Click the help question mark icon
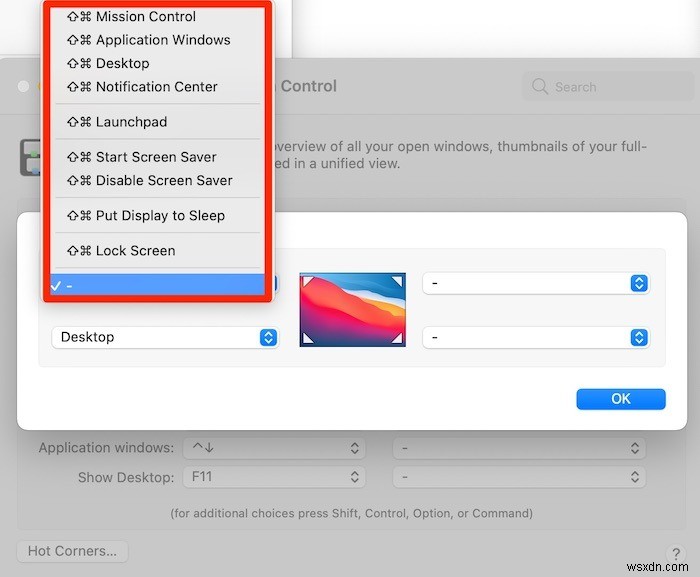The image size is (700, 577). coord(676,554)
